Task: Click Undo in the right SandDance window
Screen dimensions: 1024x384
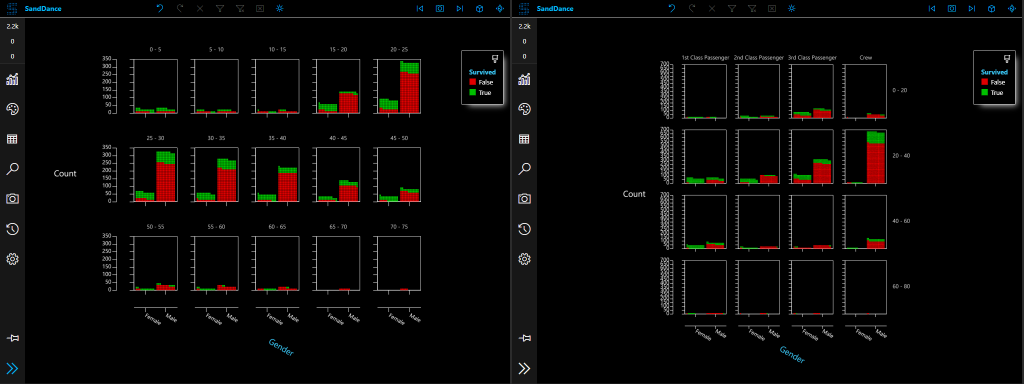Action: point(671,8)
